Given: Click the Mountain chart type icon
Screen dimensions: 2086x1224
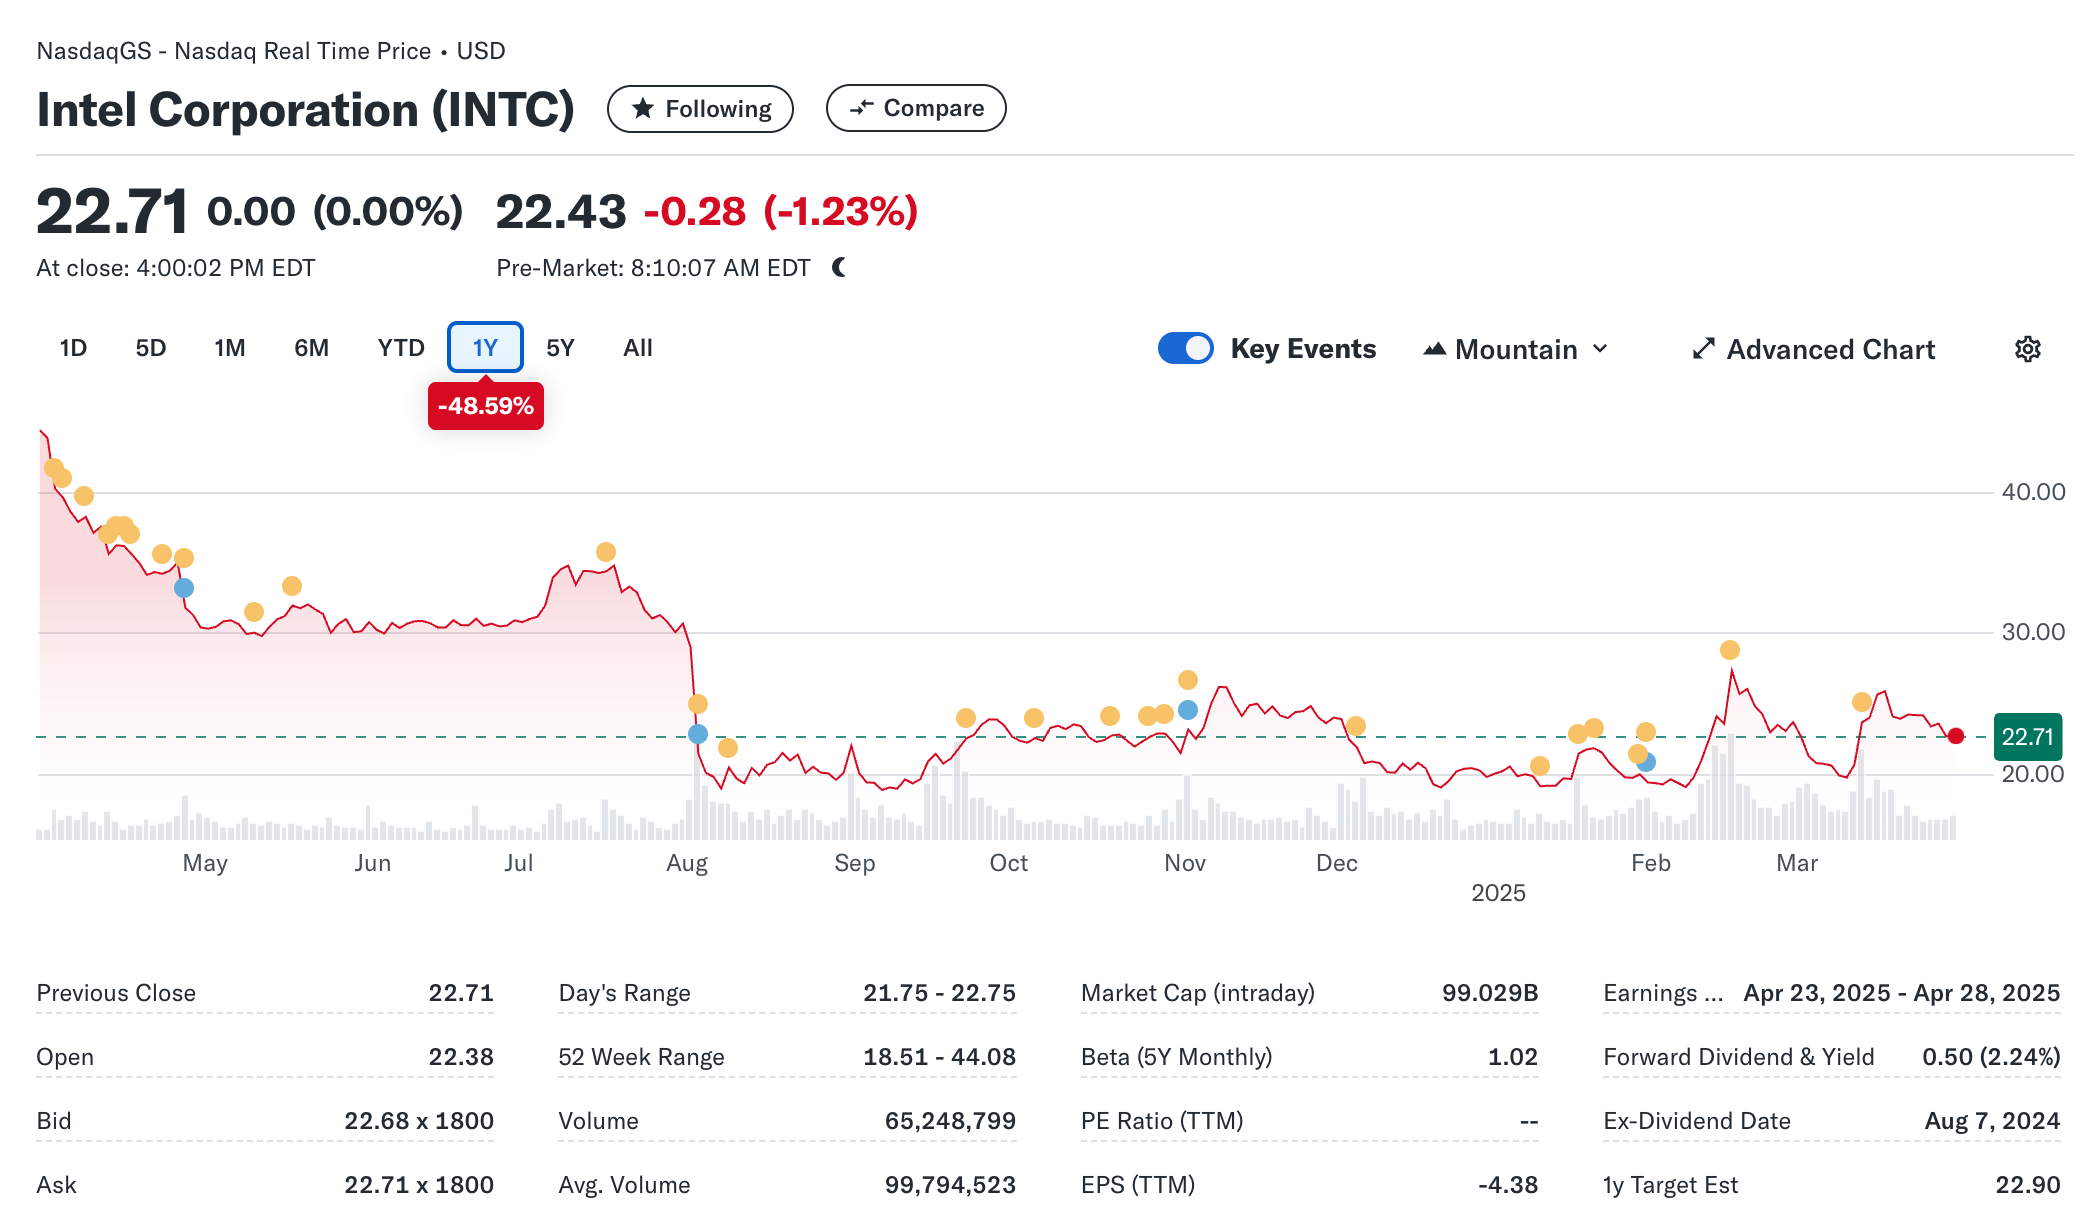Looking at the screenshot, I should click(1435, 349).
